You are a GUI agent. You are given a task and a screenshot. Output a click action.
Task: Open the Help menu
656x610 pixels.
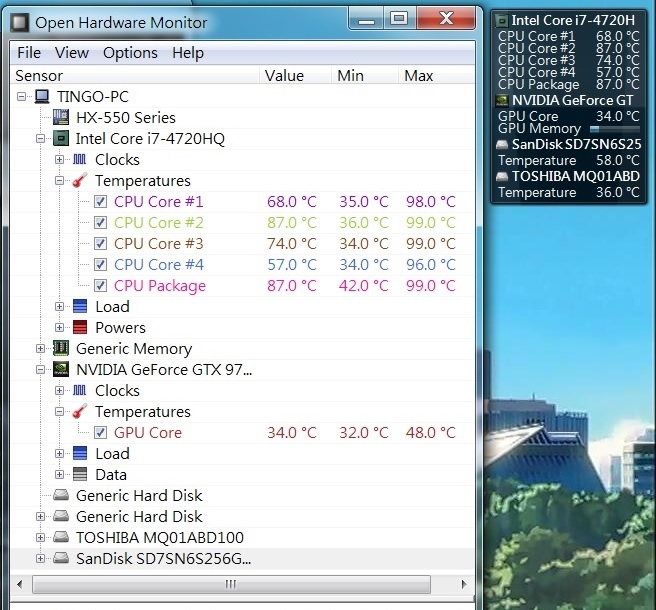coord(188,53)
